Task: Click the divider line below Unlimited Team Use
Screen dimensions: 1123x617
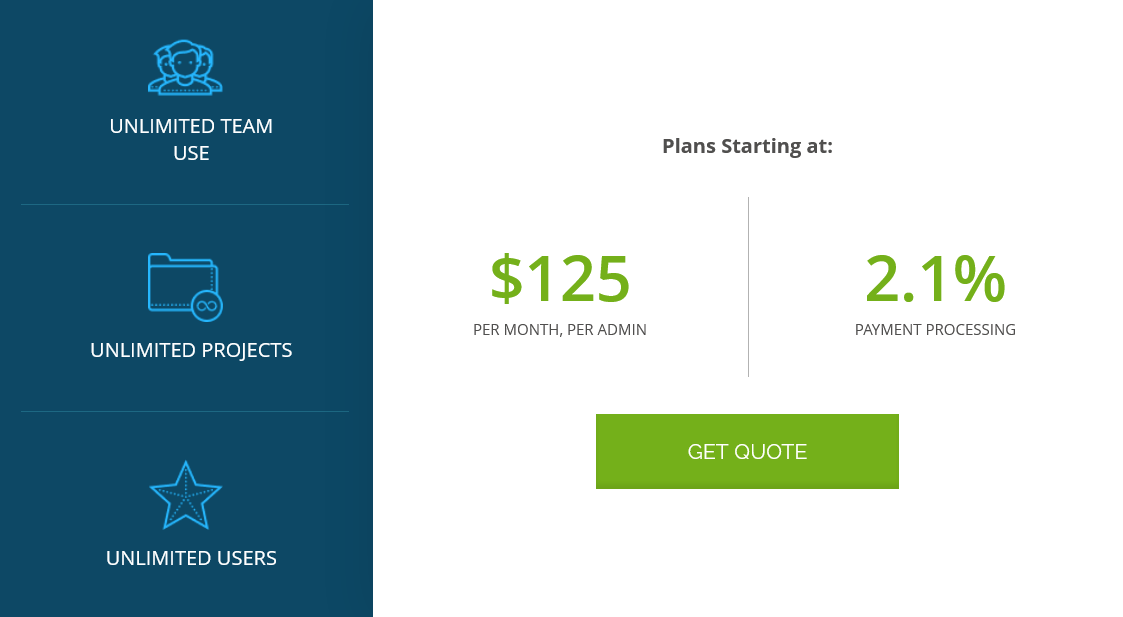Action: pos(185,204)
